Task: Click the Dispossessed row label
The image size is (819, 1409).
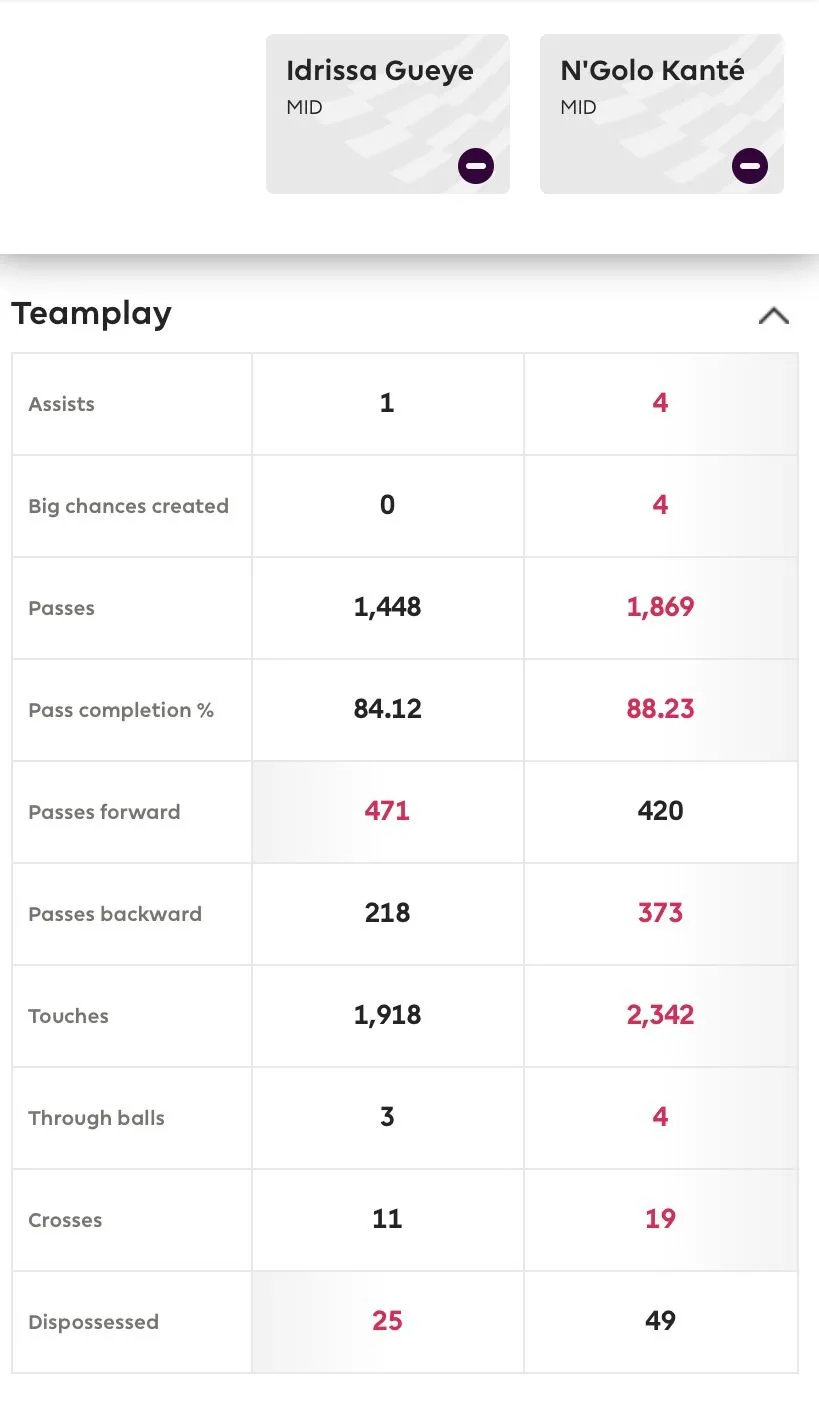Action: tap(94, 1322)
